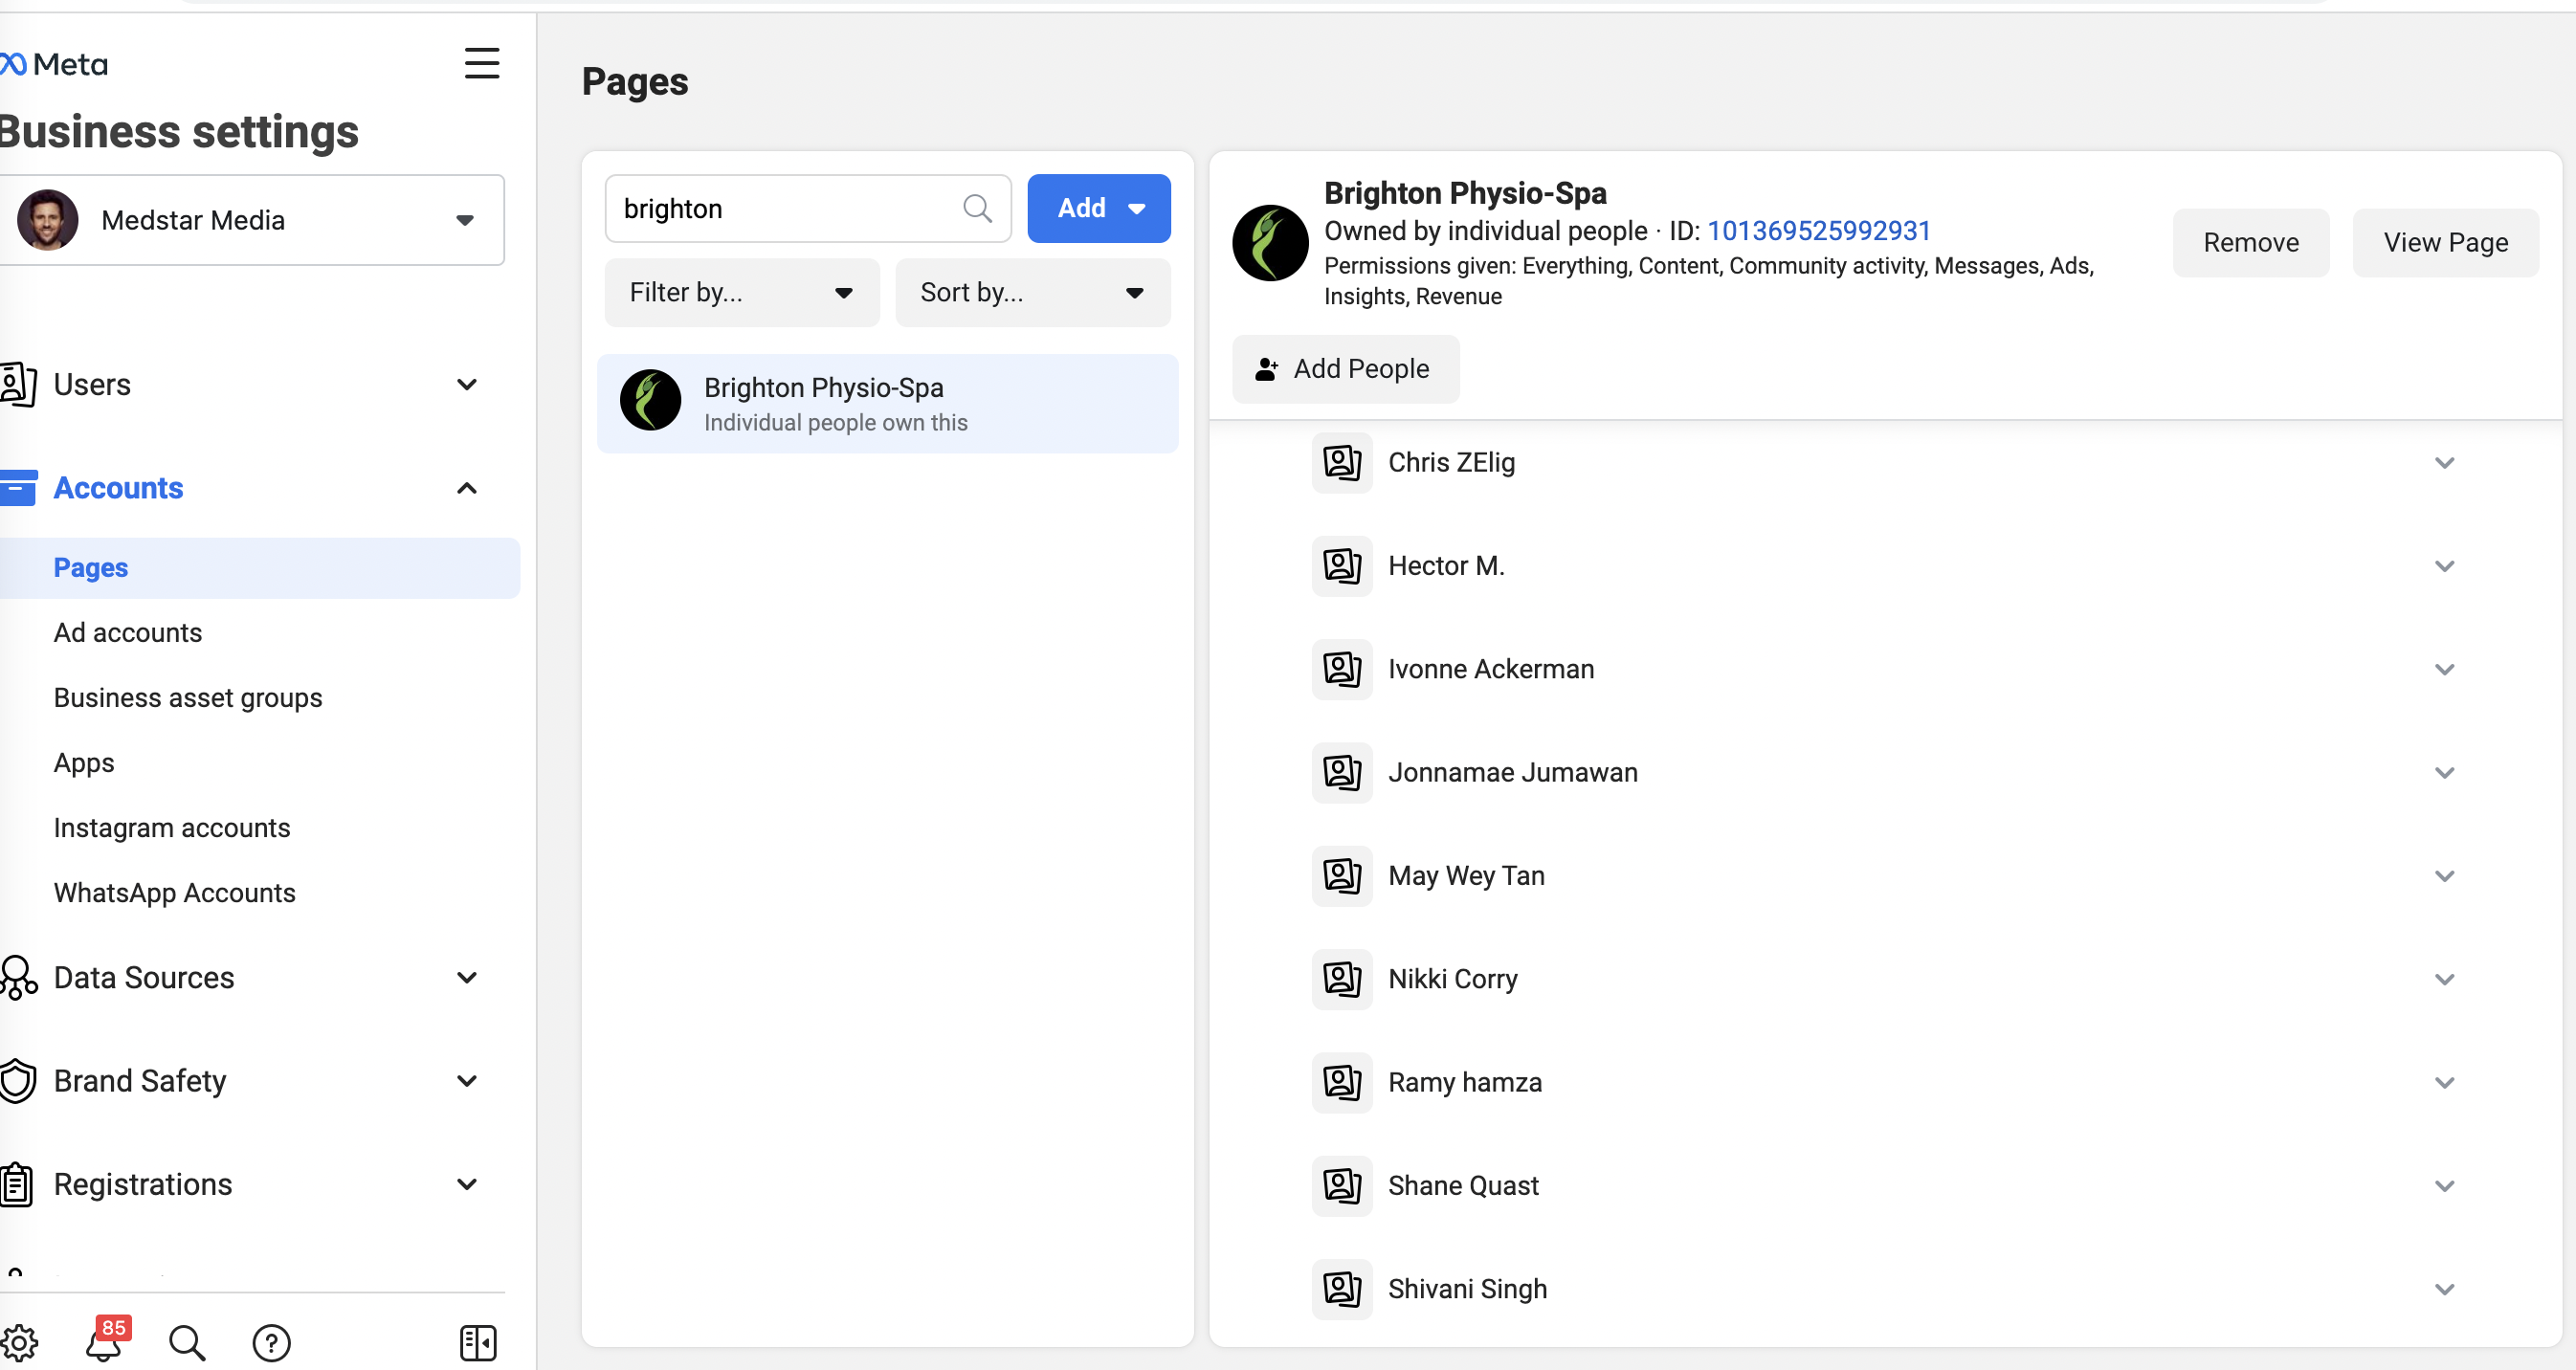
Task: Click the Brighton Physio-Spa logo in details header
Action: pos(1270,243)
